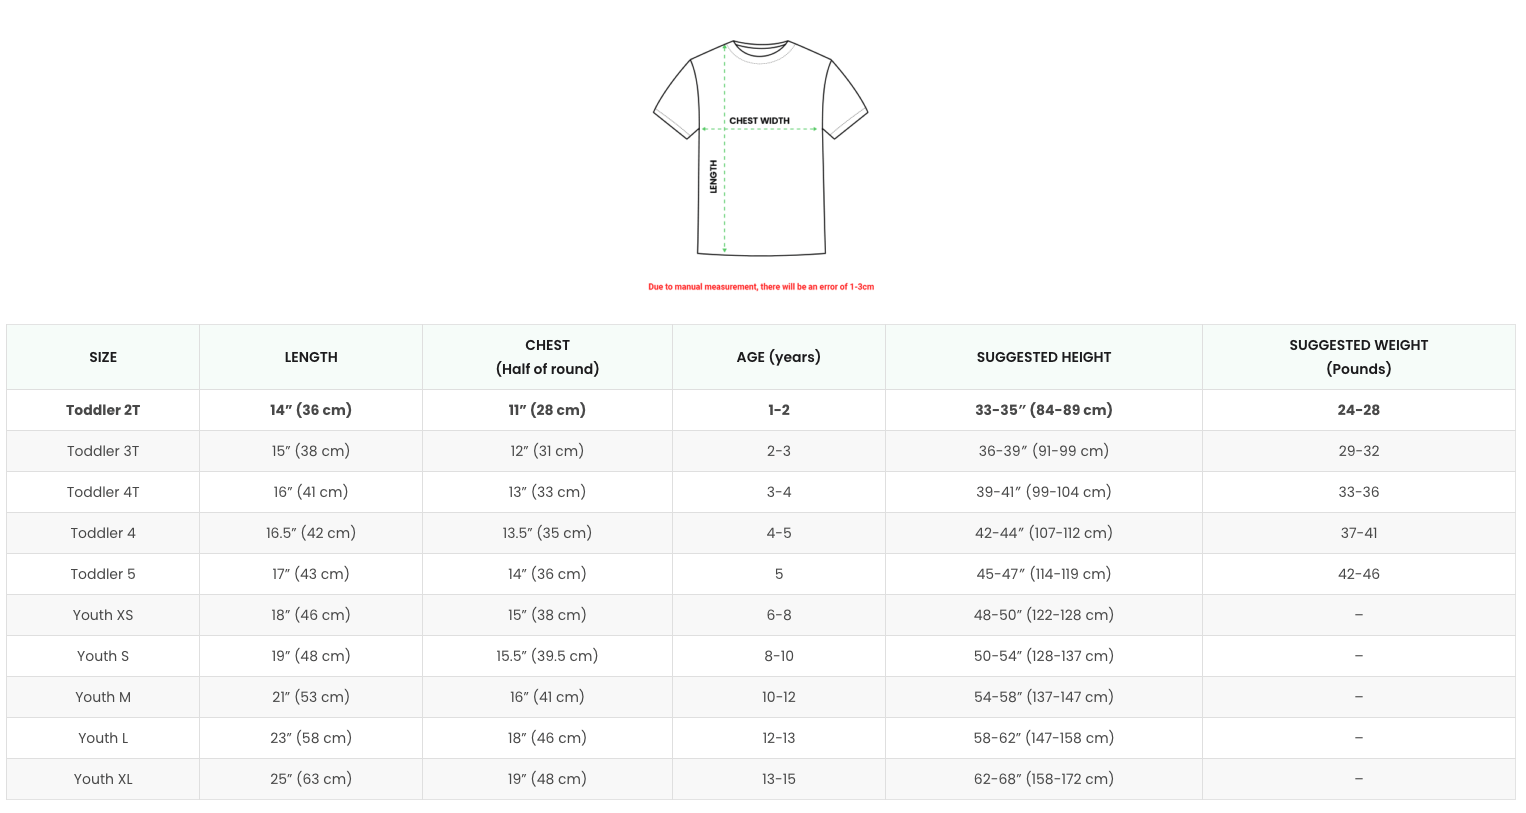Click the t-shirt measurement diagram
The width and height of the screenshot is (1526, 813).
[760, 148]
